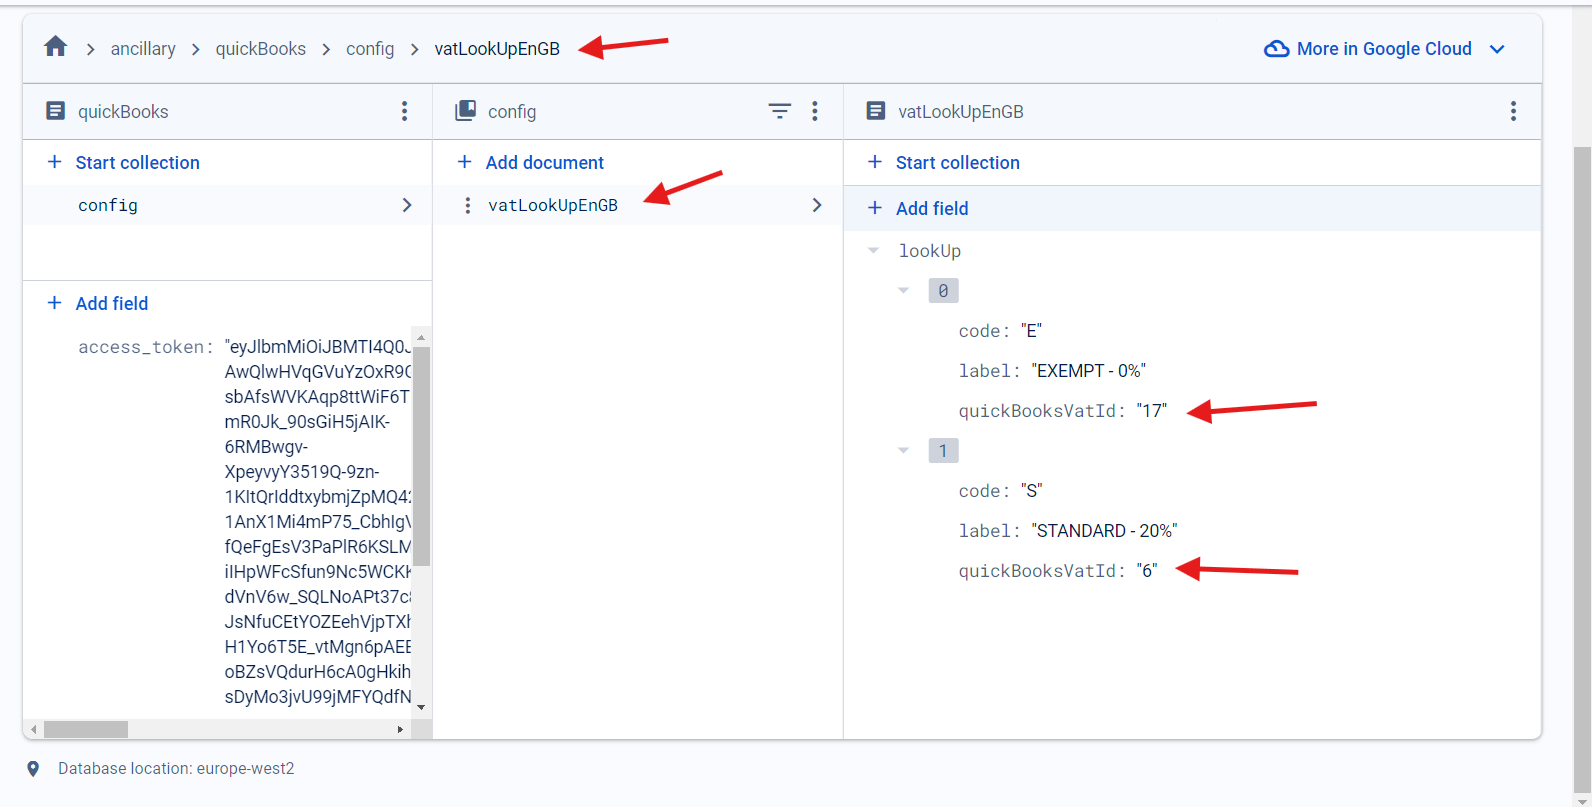Click the horizontal scrollbar left arrow
This screenshot has height=807, width=1592.
point(34,729)
